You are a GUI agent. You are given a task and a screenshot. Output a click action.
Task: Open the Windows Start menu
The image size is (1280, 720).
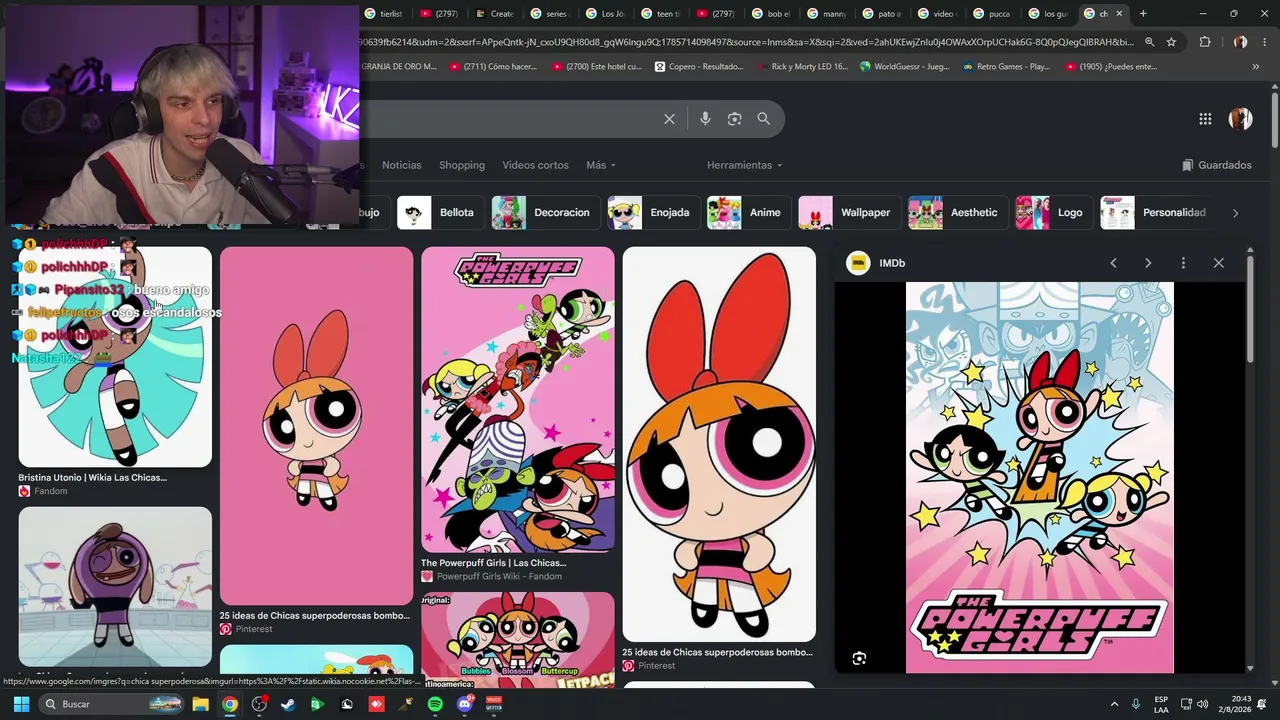pos(21,704)
